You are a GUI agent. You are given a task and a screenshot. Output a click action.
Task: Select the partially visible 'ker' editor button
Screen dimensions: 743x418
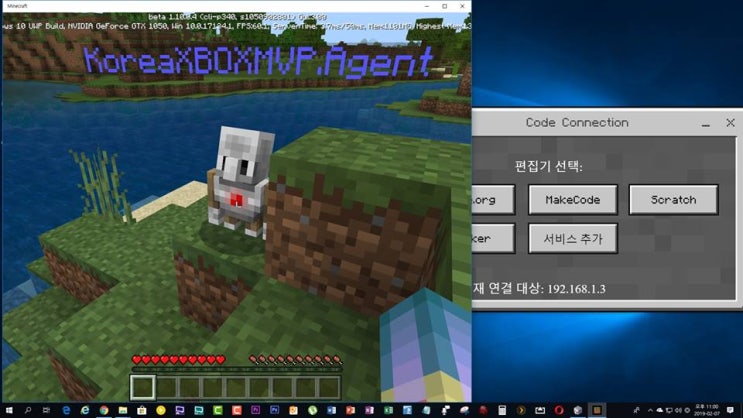point(493,238)
